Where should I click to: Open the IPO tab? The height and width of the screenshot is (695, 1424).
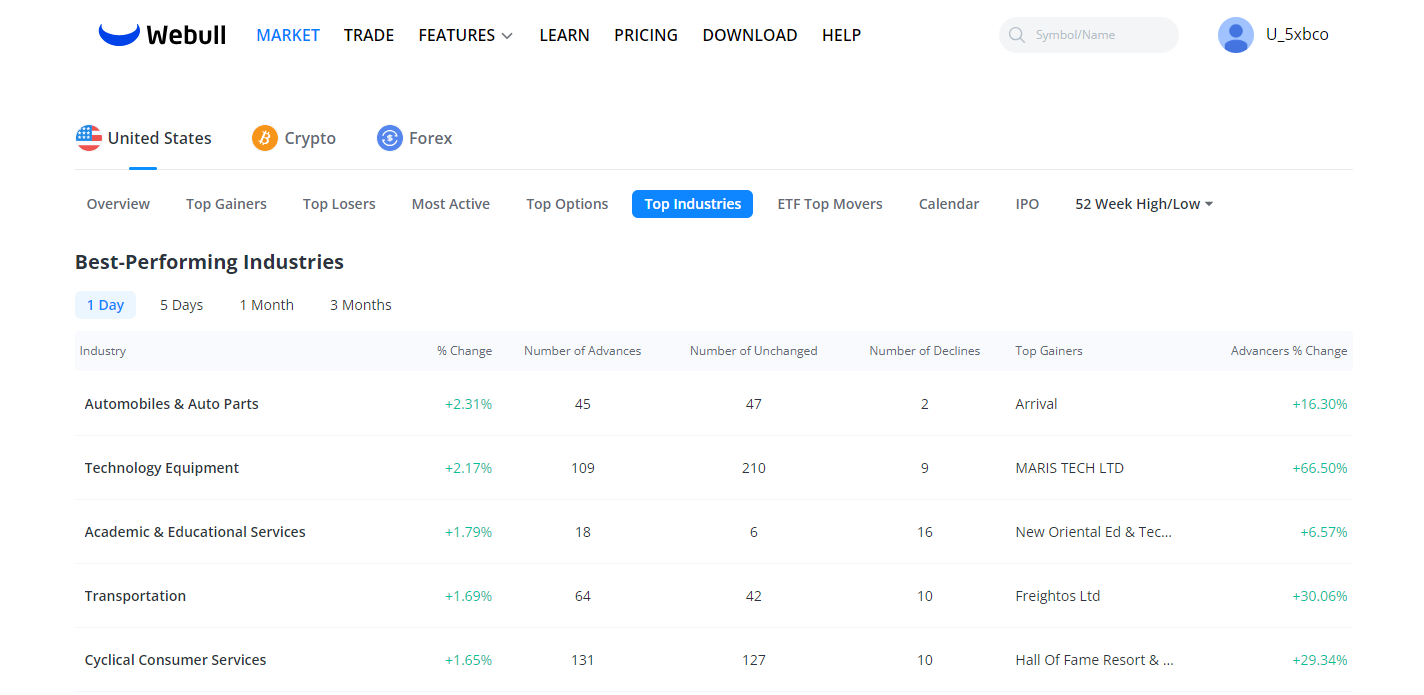click(1027, 204)
